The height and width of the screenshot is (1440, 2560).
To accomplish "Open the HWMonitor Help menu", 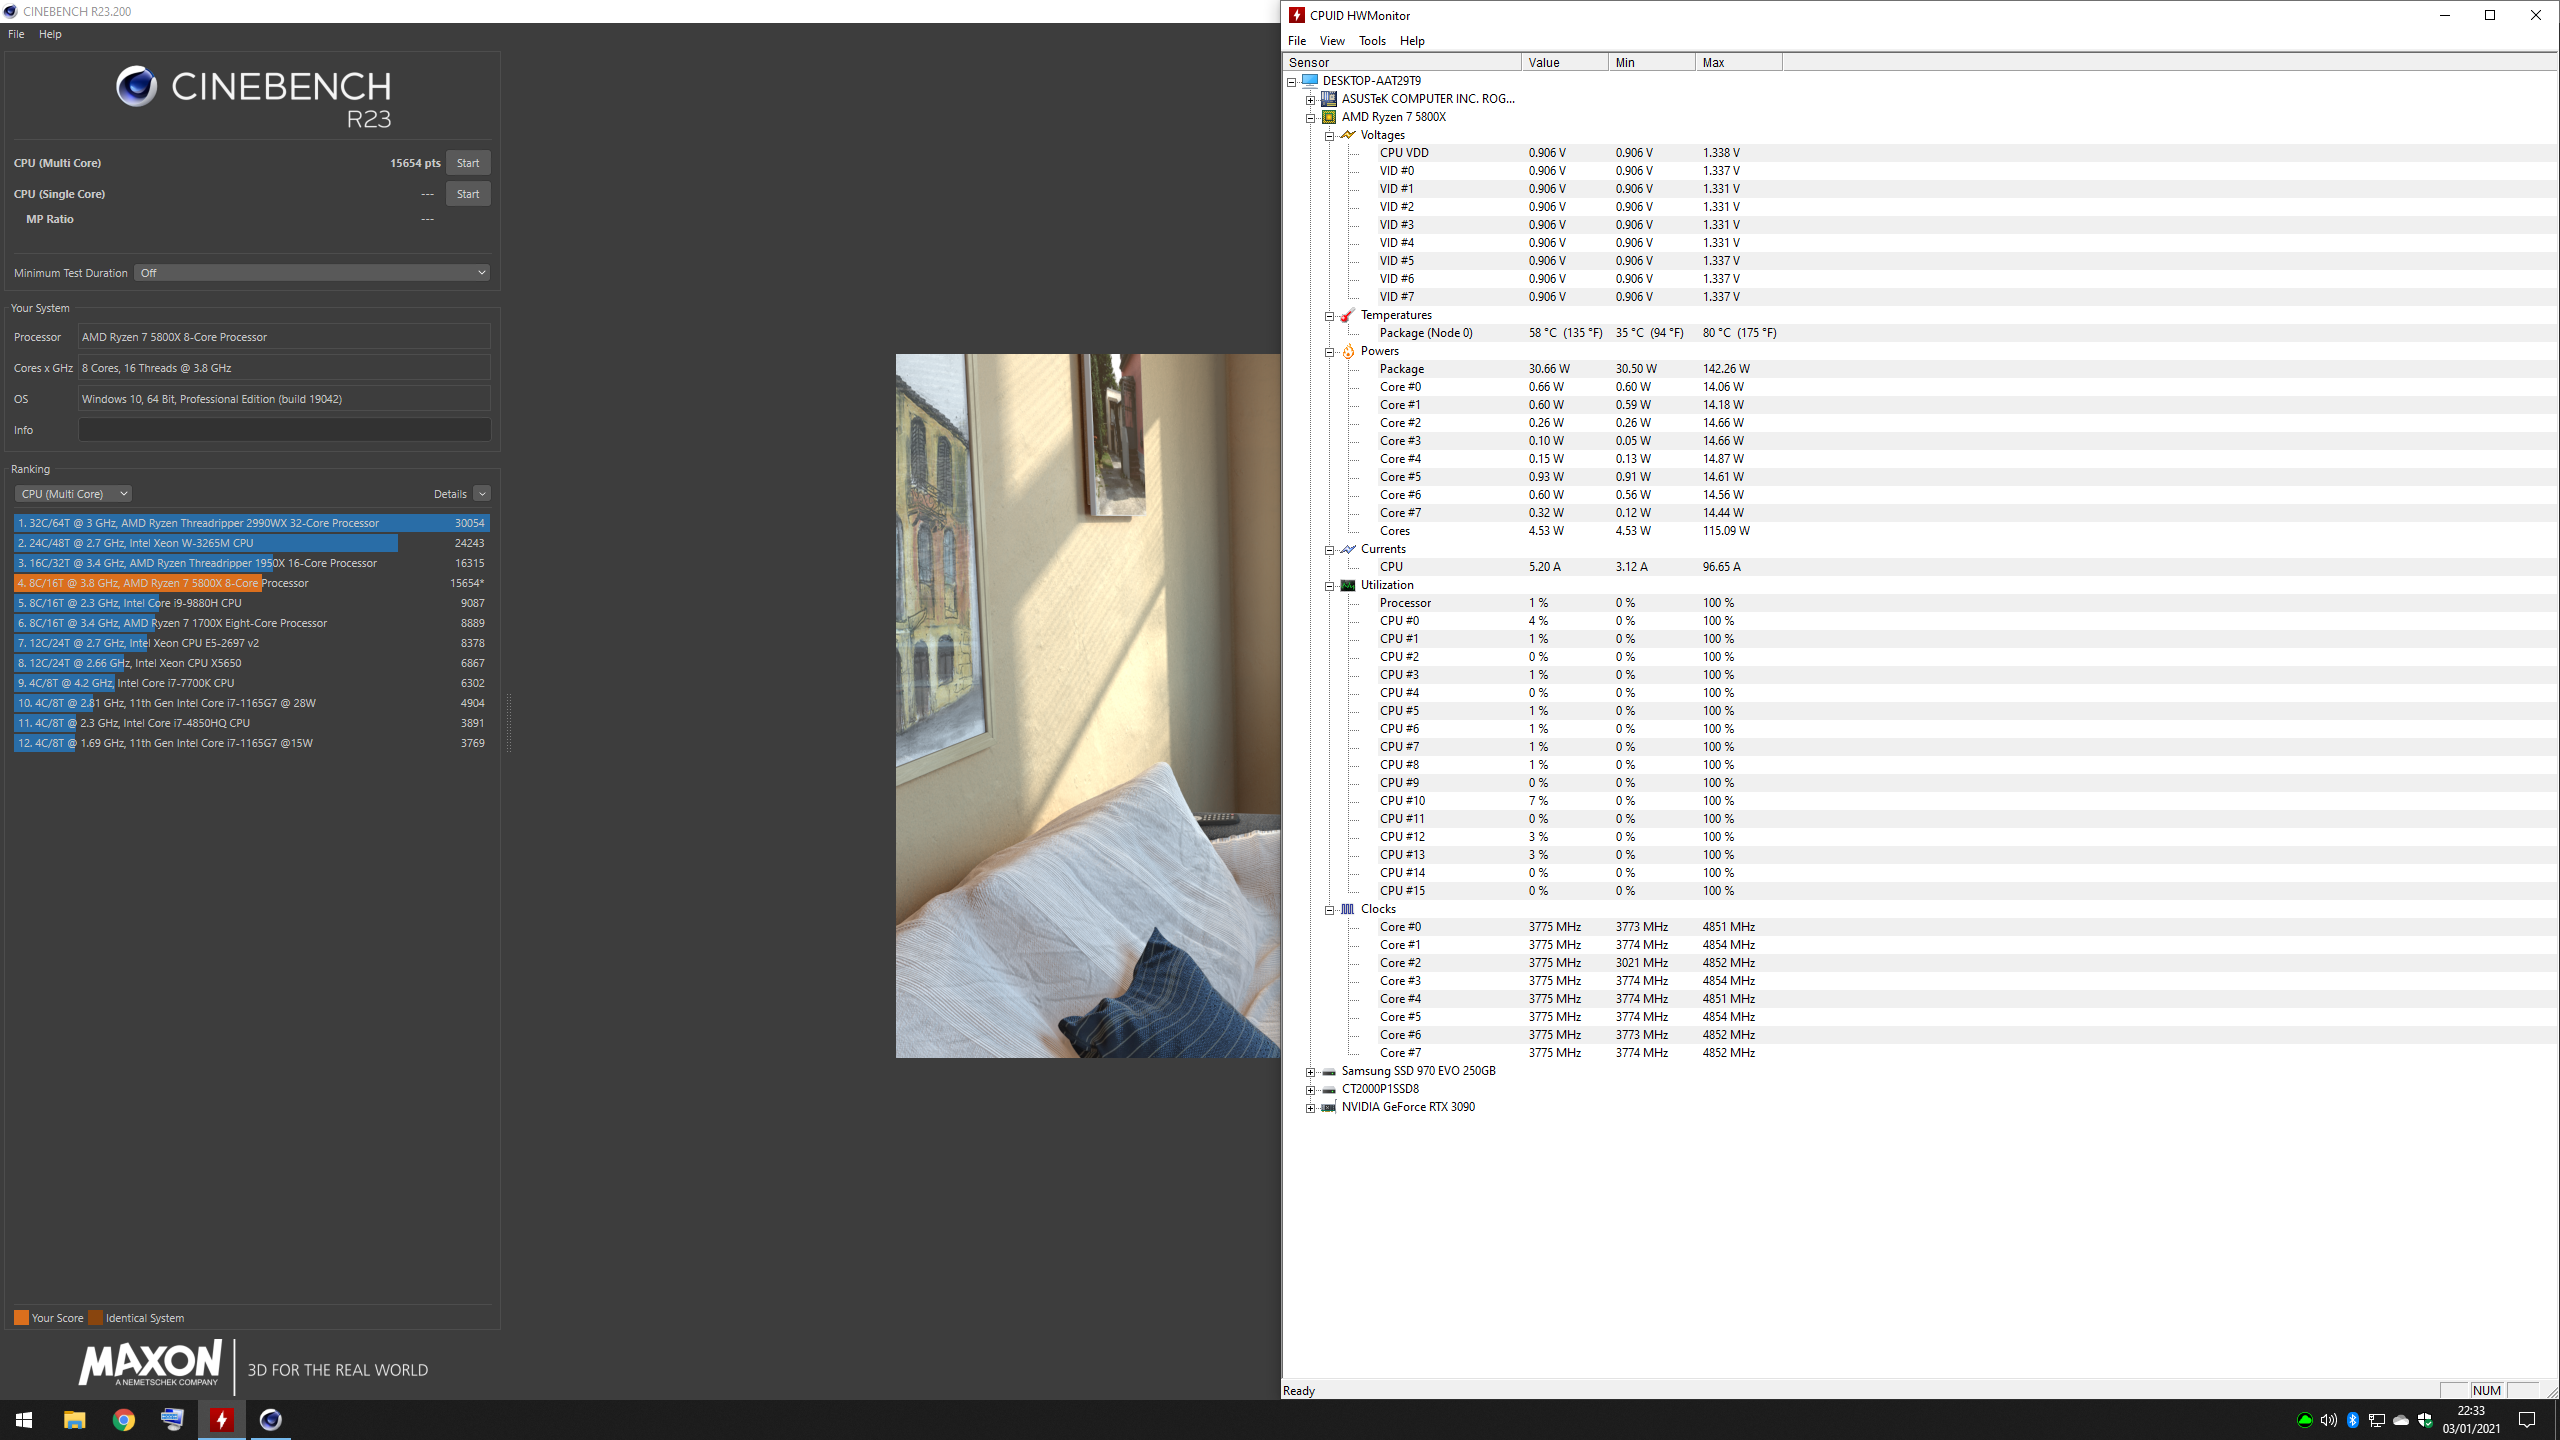I will pos(1412,41).
